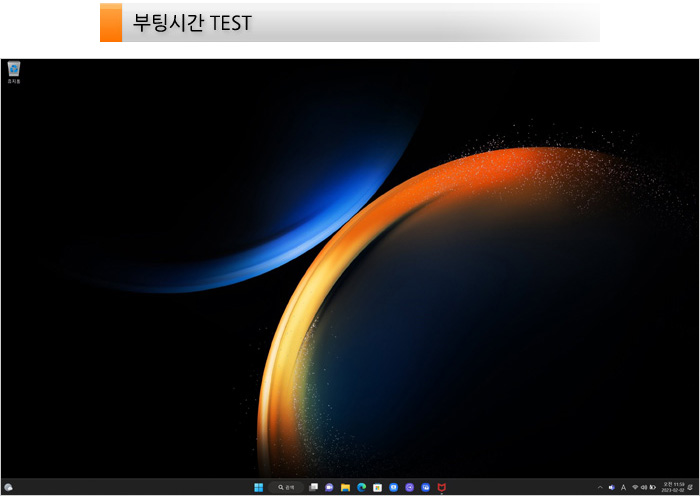Open Microsoft Store from taskbar
This screenshot has width=700, height=499.
[x=377, y=487]
